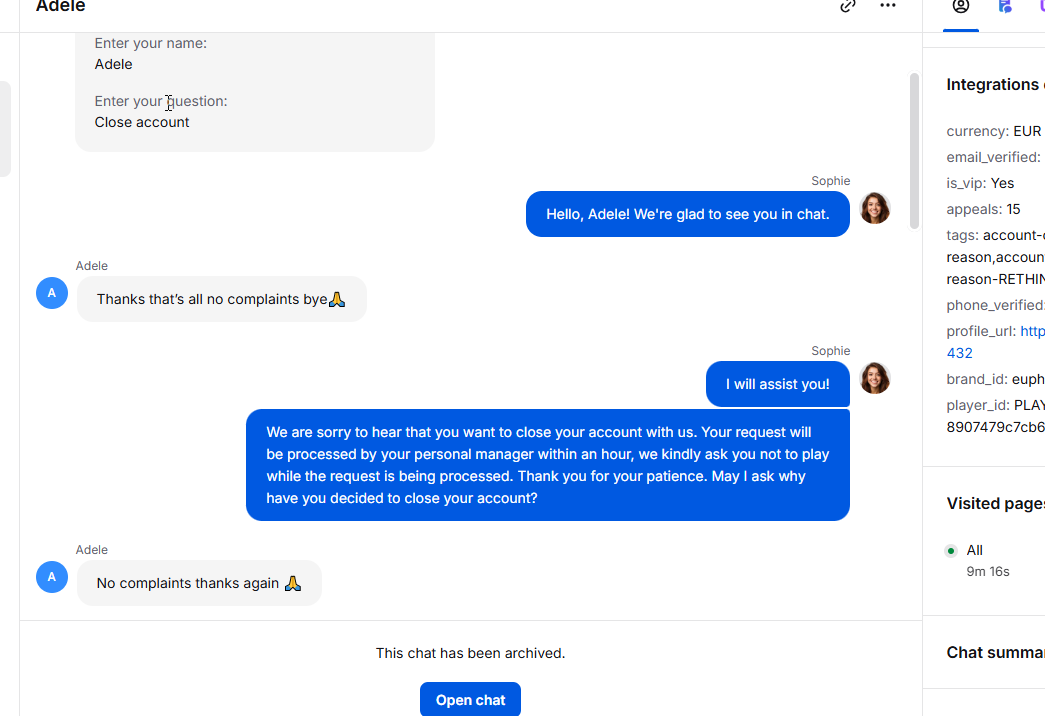Screen dimensions: 1045x716
Task: Click the Adele name in the chat header
Action: click(x=61, y=6)
